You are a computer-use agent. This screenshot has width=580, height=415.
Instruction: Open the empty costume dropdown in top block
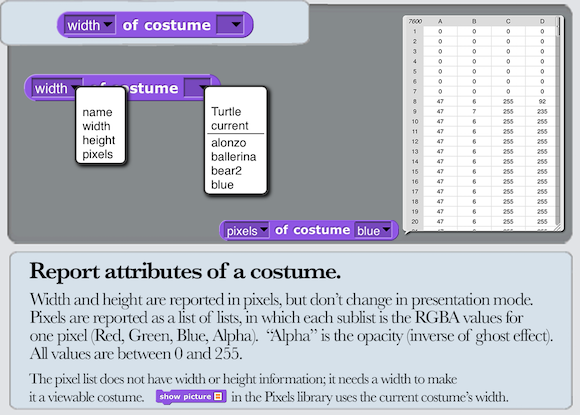[x=230, y=25]
